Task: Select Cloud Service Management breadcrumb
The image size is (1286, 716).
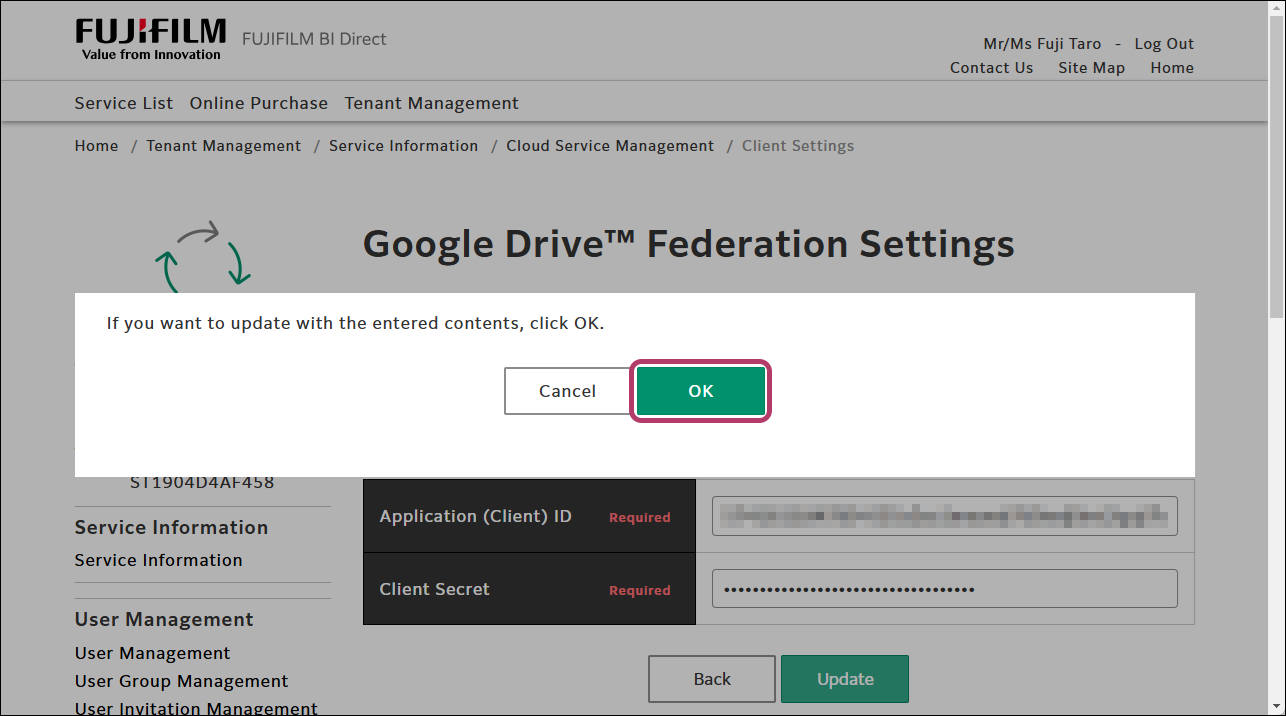Action: (610, 146)
